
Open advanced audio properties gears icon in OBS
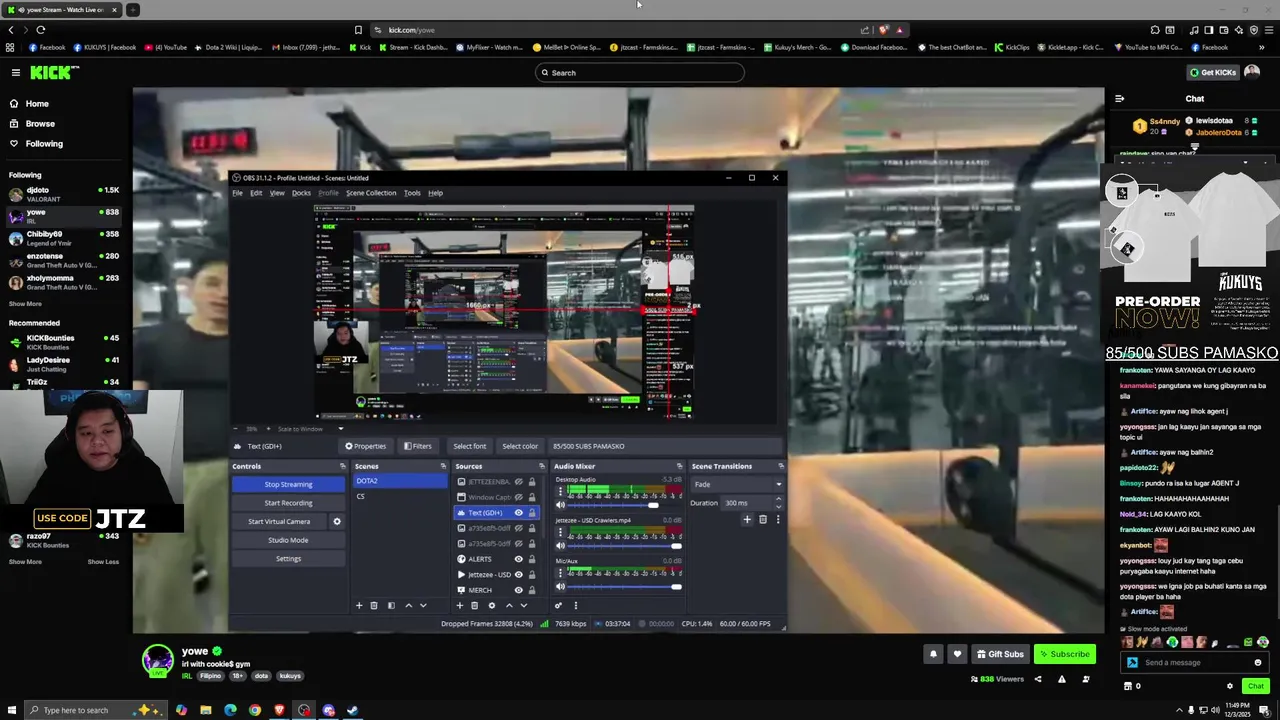[x=558, y=605]
